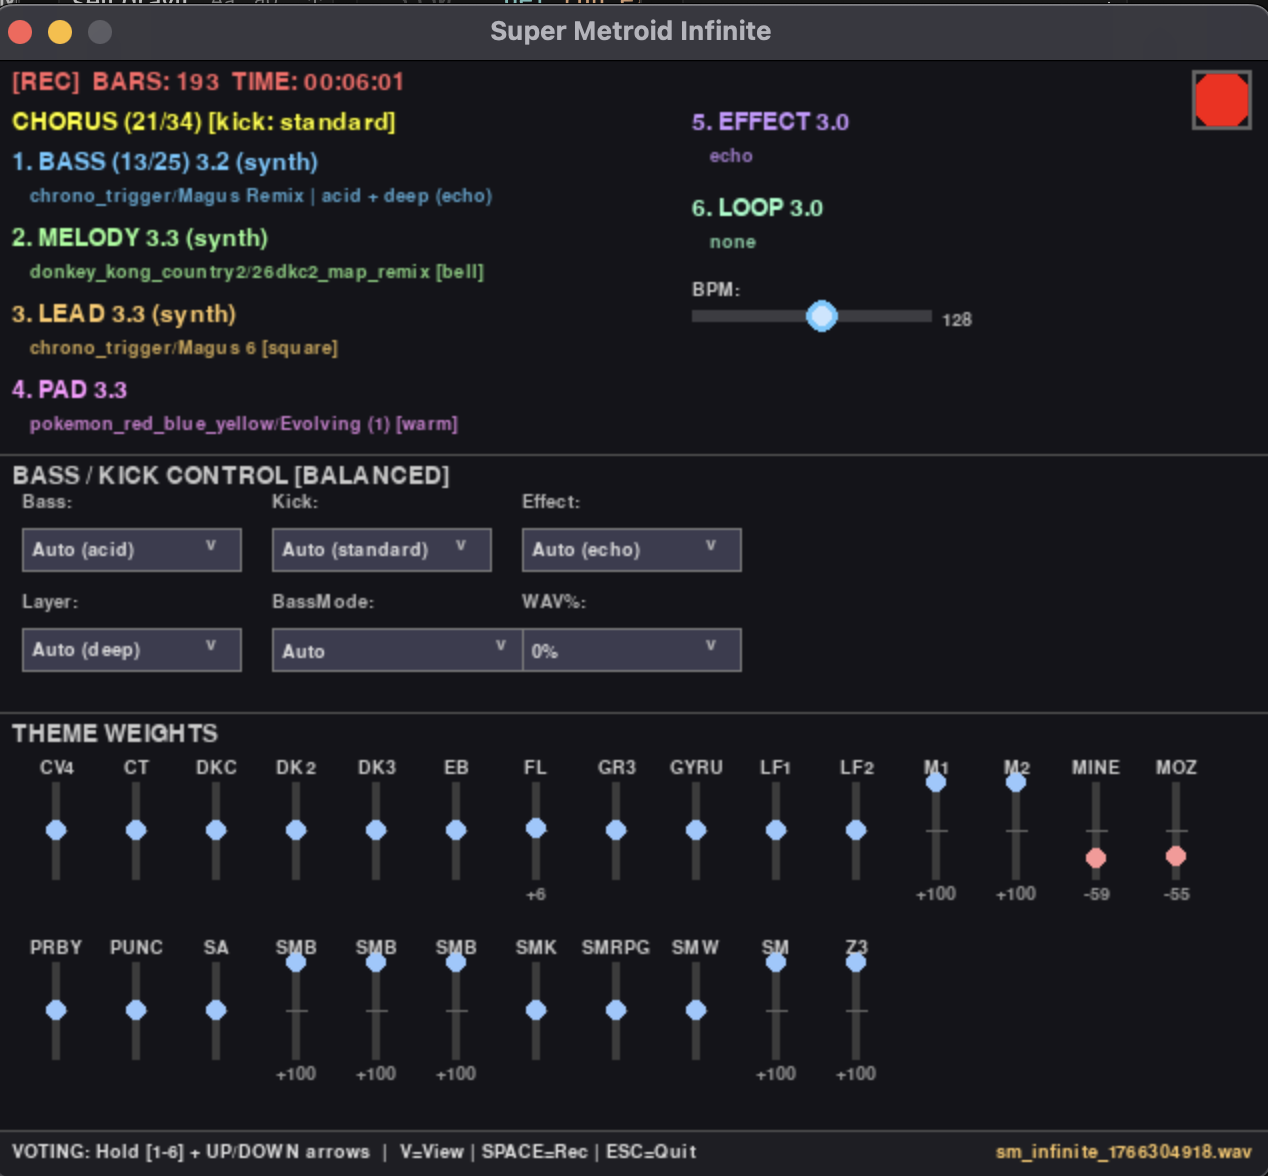
Task: Click the SMRPG theme weight slider knob
Action: 616,1010
